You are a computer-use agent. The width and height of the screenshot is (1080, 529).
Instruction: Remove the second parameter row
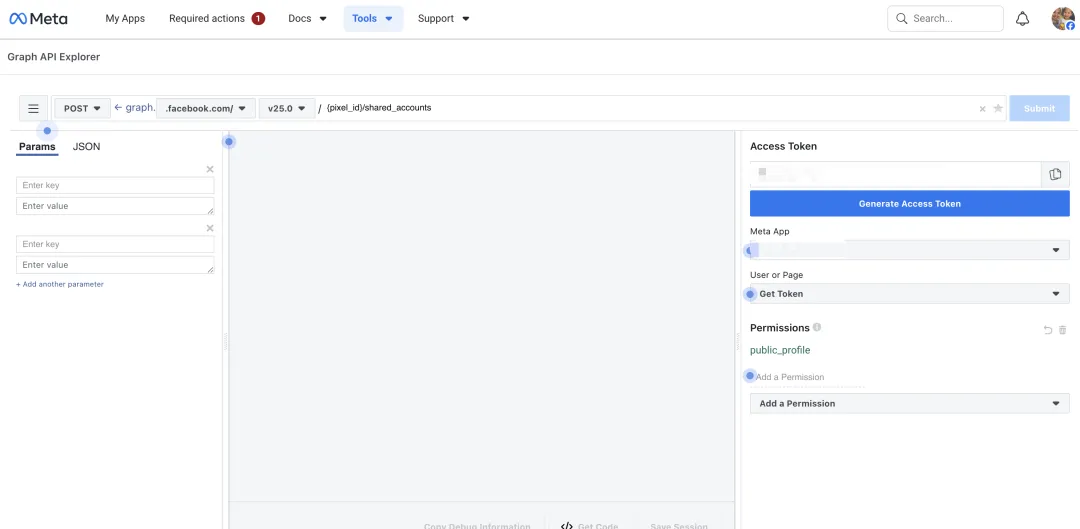click(210, 228)
